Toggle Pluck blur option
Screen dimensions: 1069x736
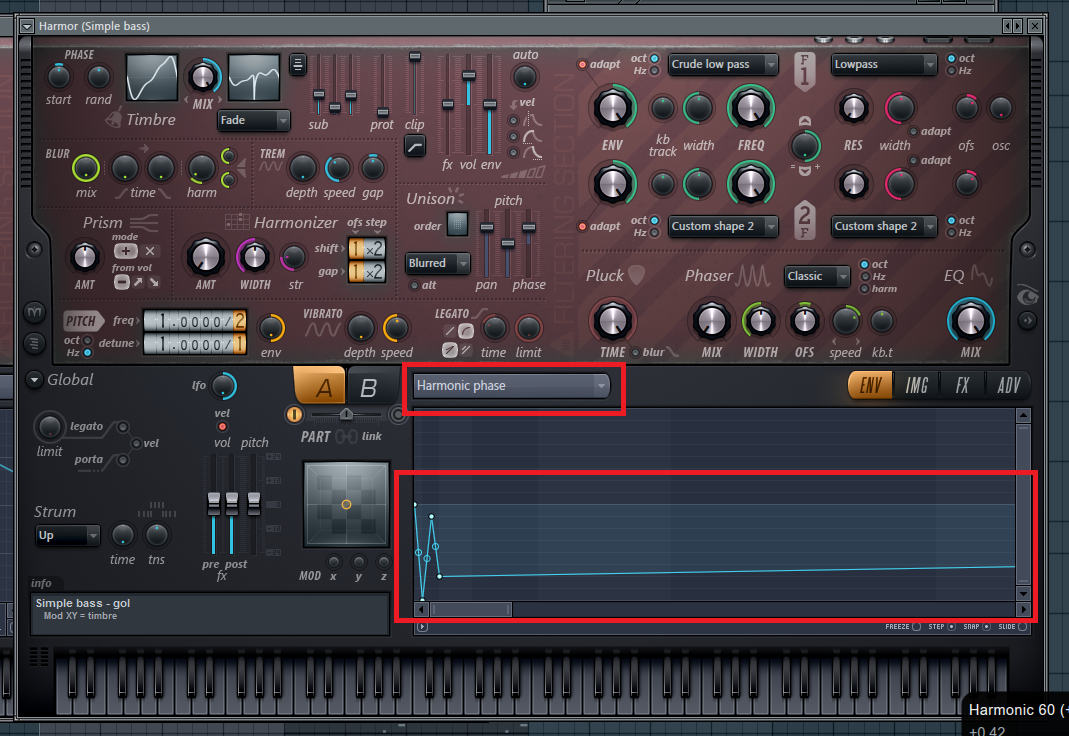click(635, 352)
